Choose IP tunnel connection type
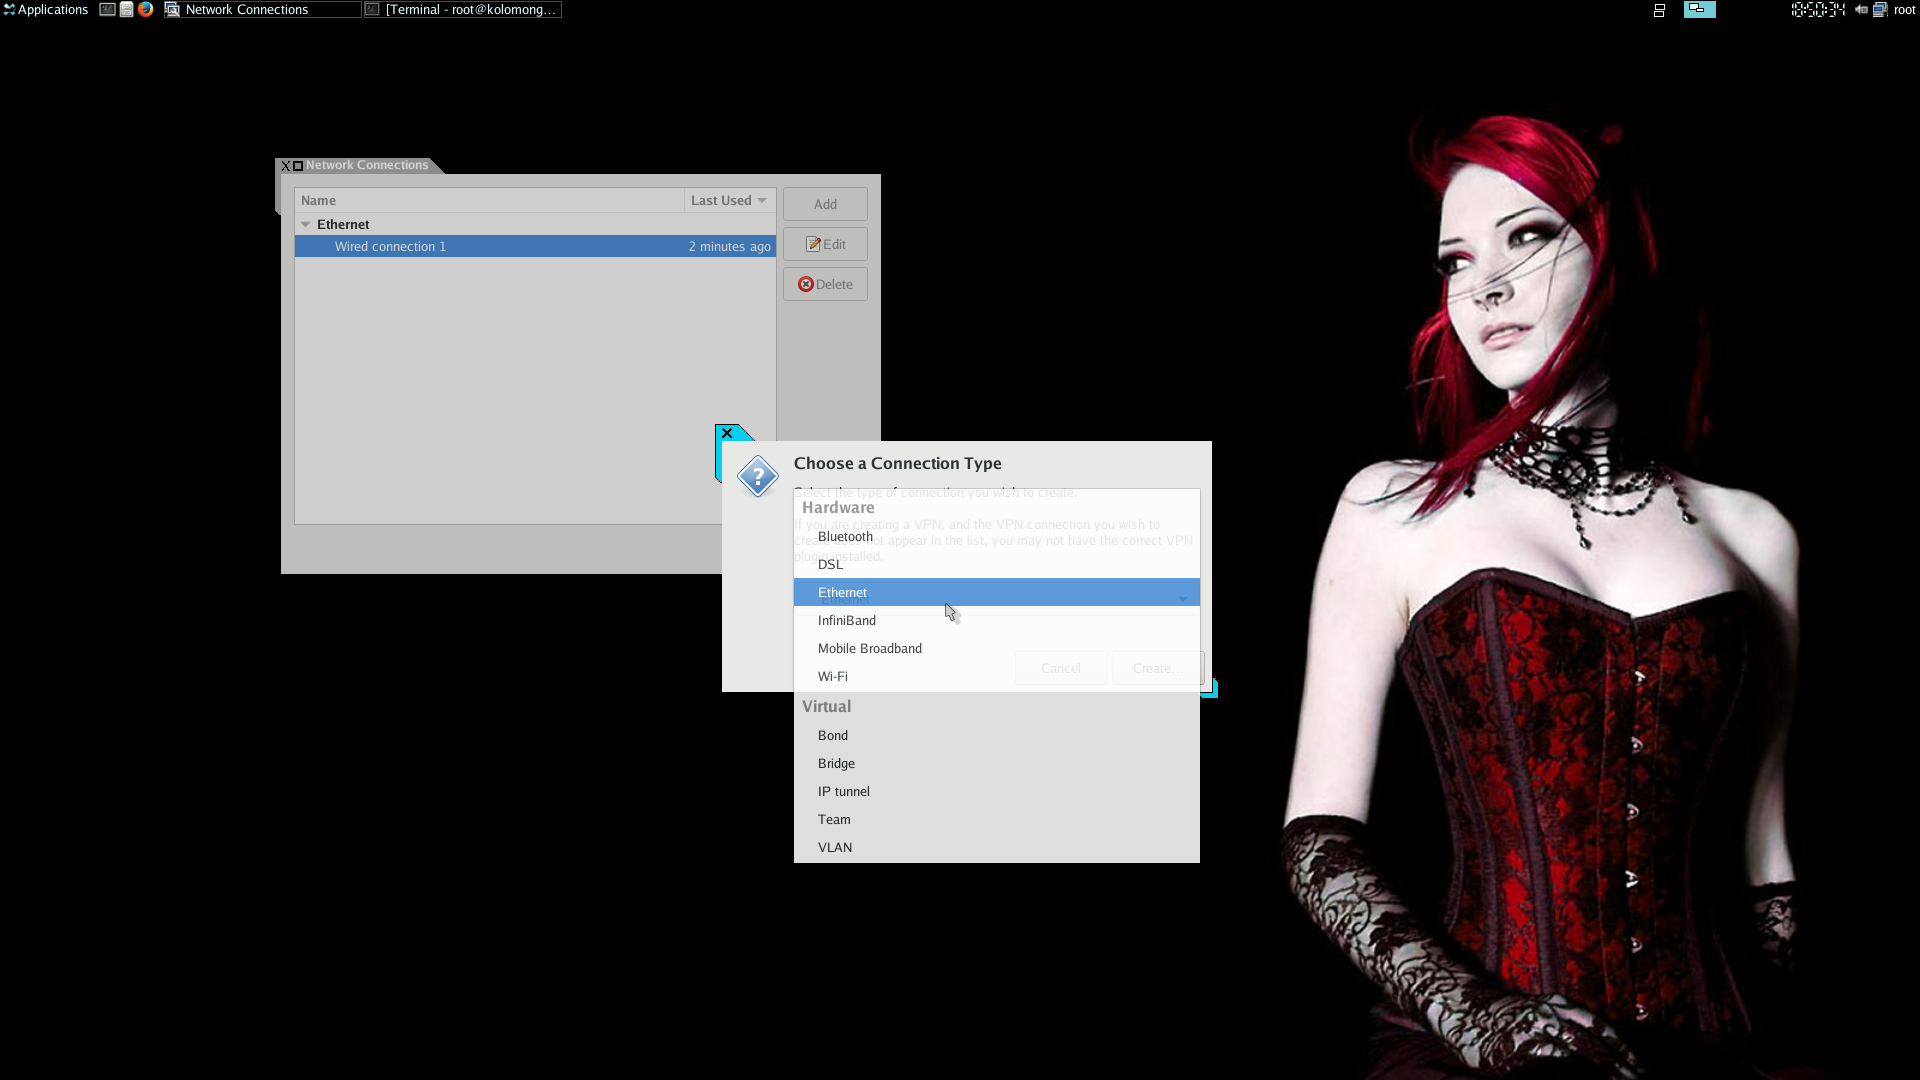This screenshot has height=1080, width=1920. [996, 791]
